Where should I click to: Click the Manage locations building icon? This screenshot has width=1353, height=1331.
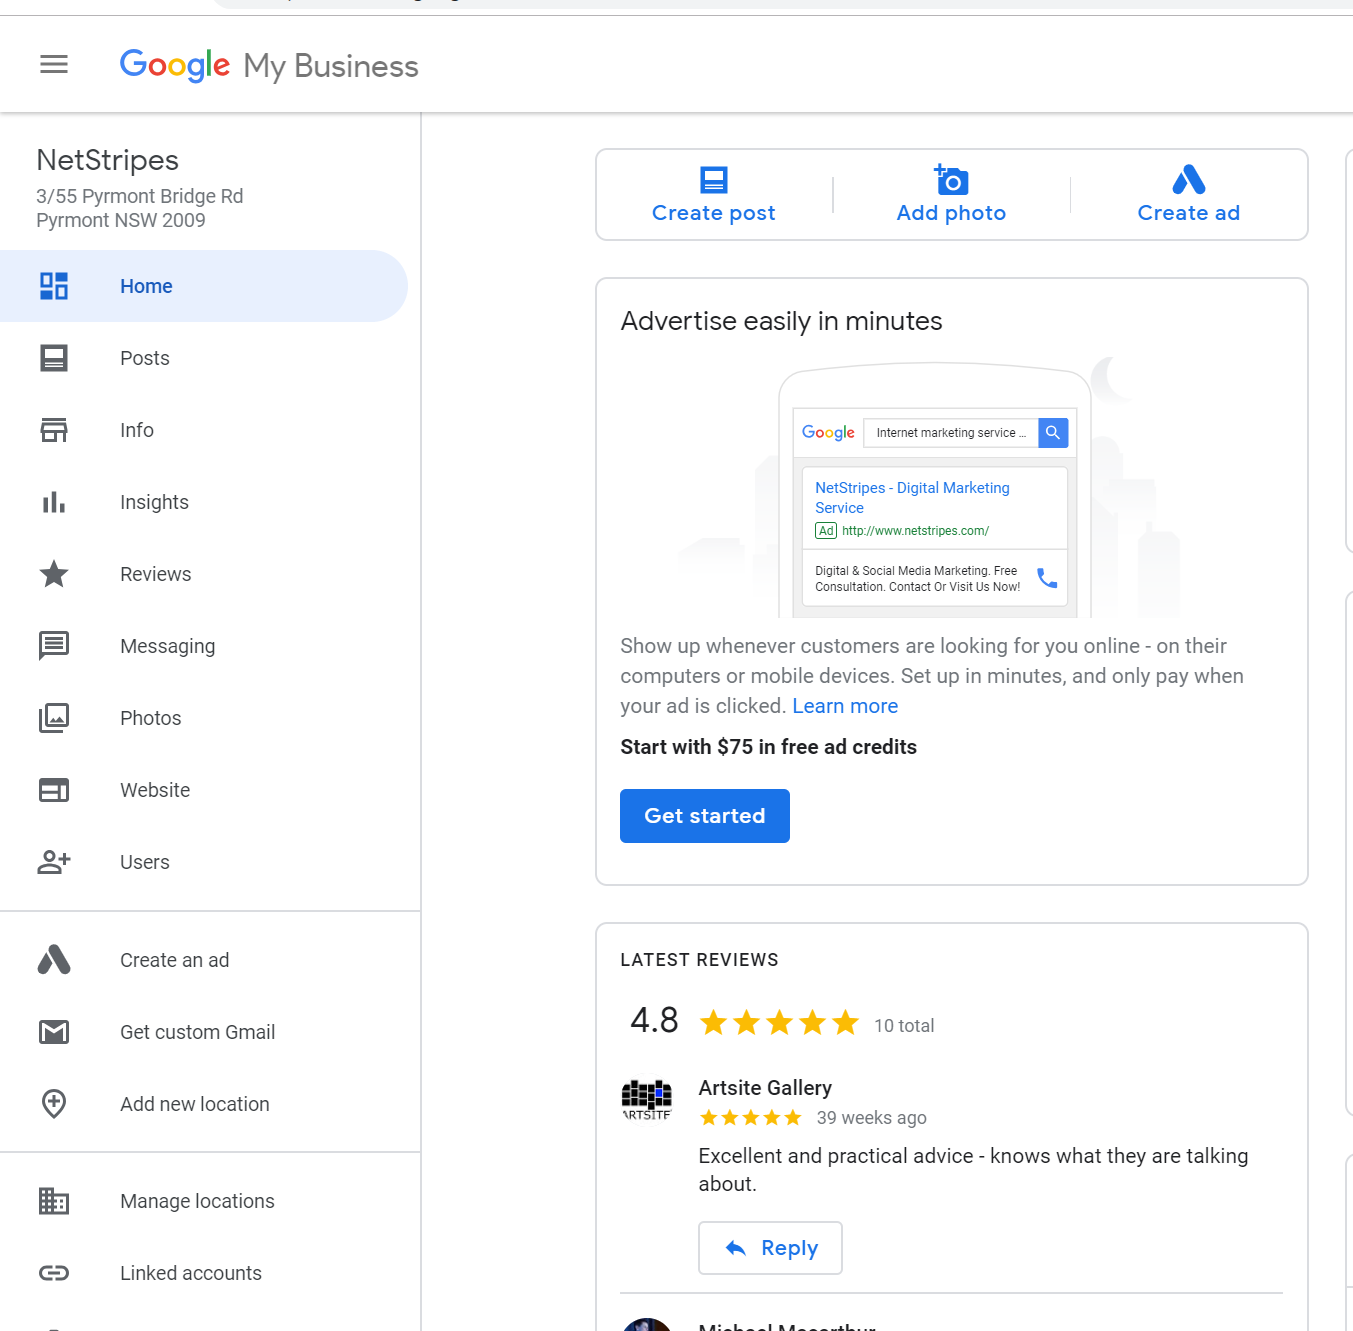54,1201
